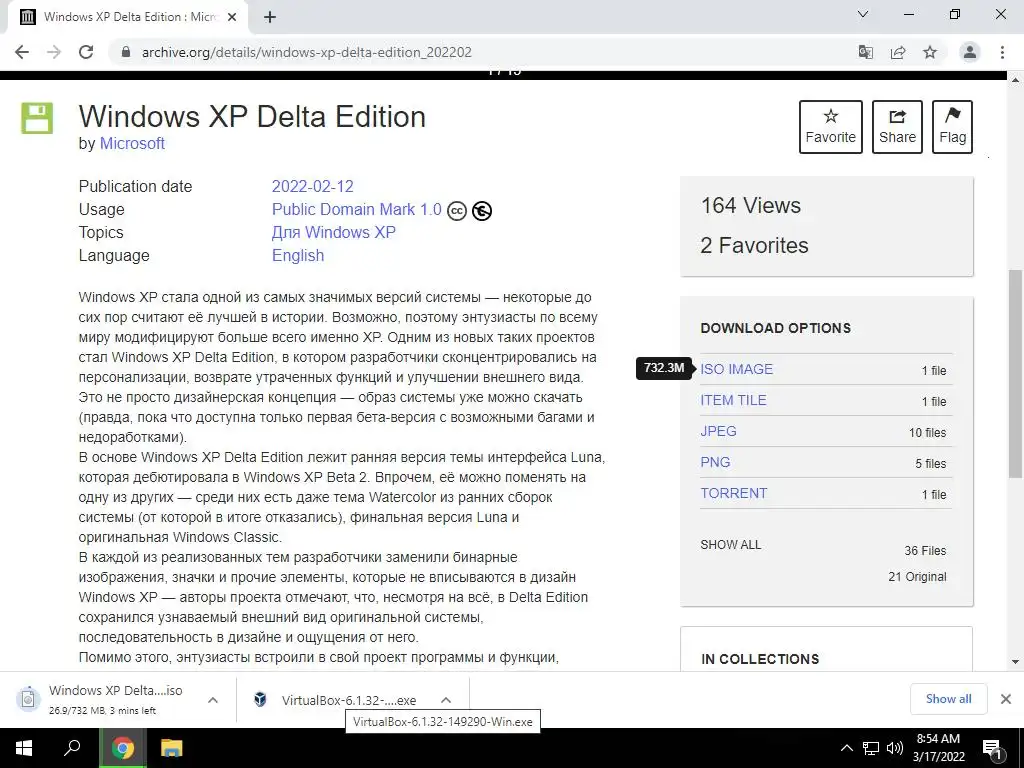The width and height of the screenshot is (1024, 768).
Task: Download the TORRENT file
Action: pos(733,493)
